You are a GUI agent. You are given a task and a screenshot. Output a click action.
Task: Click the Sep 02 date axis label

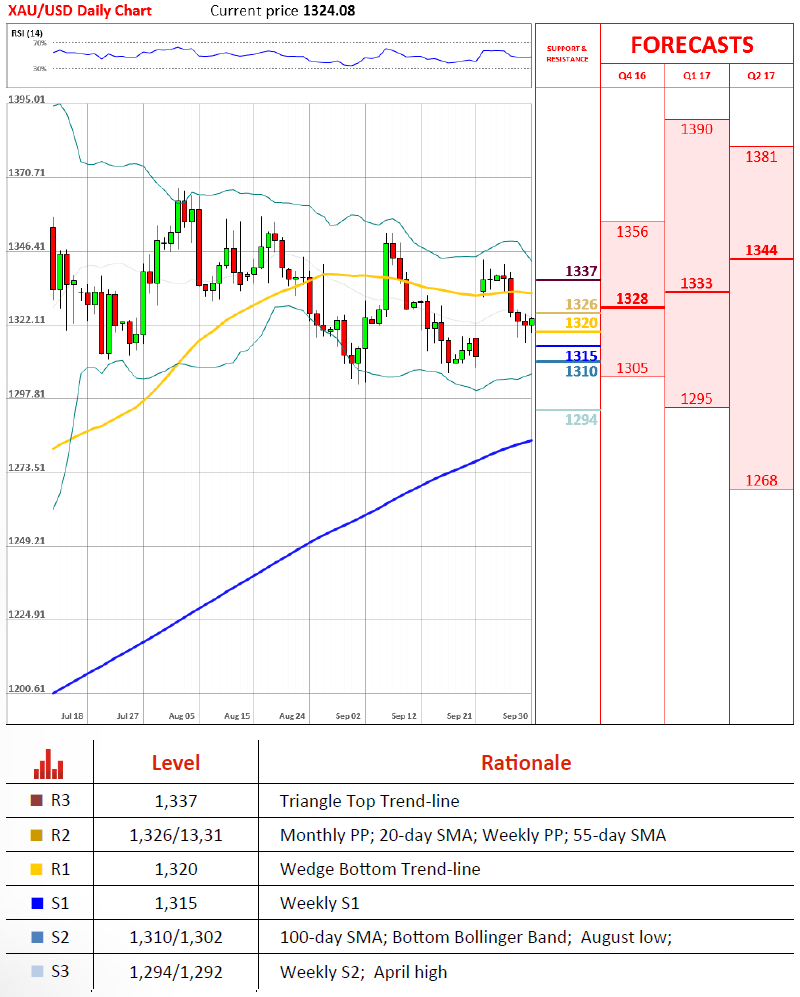[348, 716]
